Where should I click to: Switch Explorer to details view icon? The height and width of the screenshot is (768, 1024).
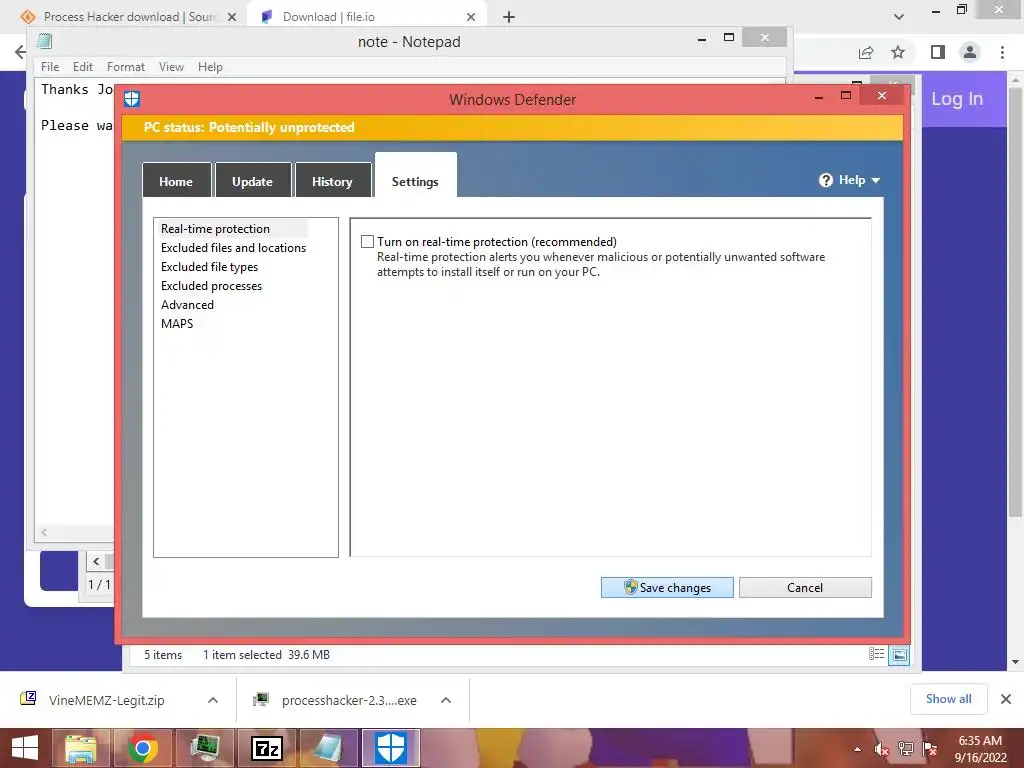coord(876,654)
